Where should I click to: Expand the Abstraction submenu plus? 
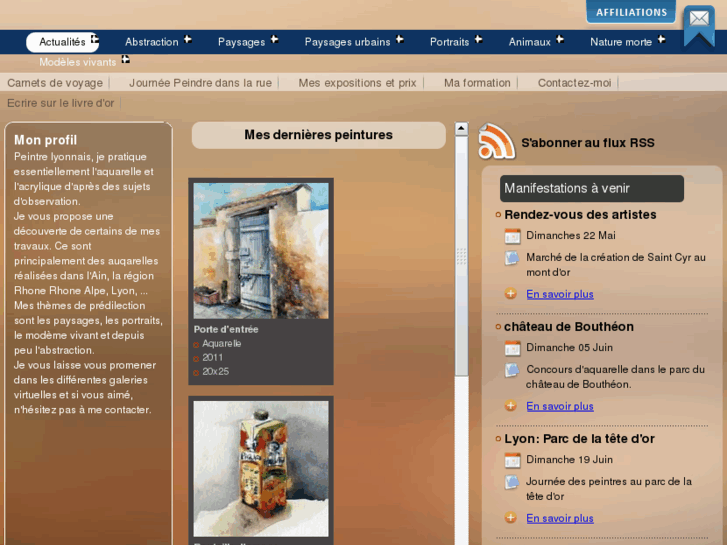188,39
